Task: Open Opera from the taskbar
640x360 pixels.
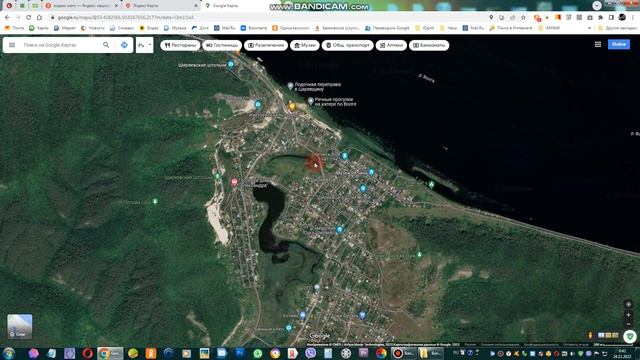Action: click(88, 353)
